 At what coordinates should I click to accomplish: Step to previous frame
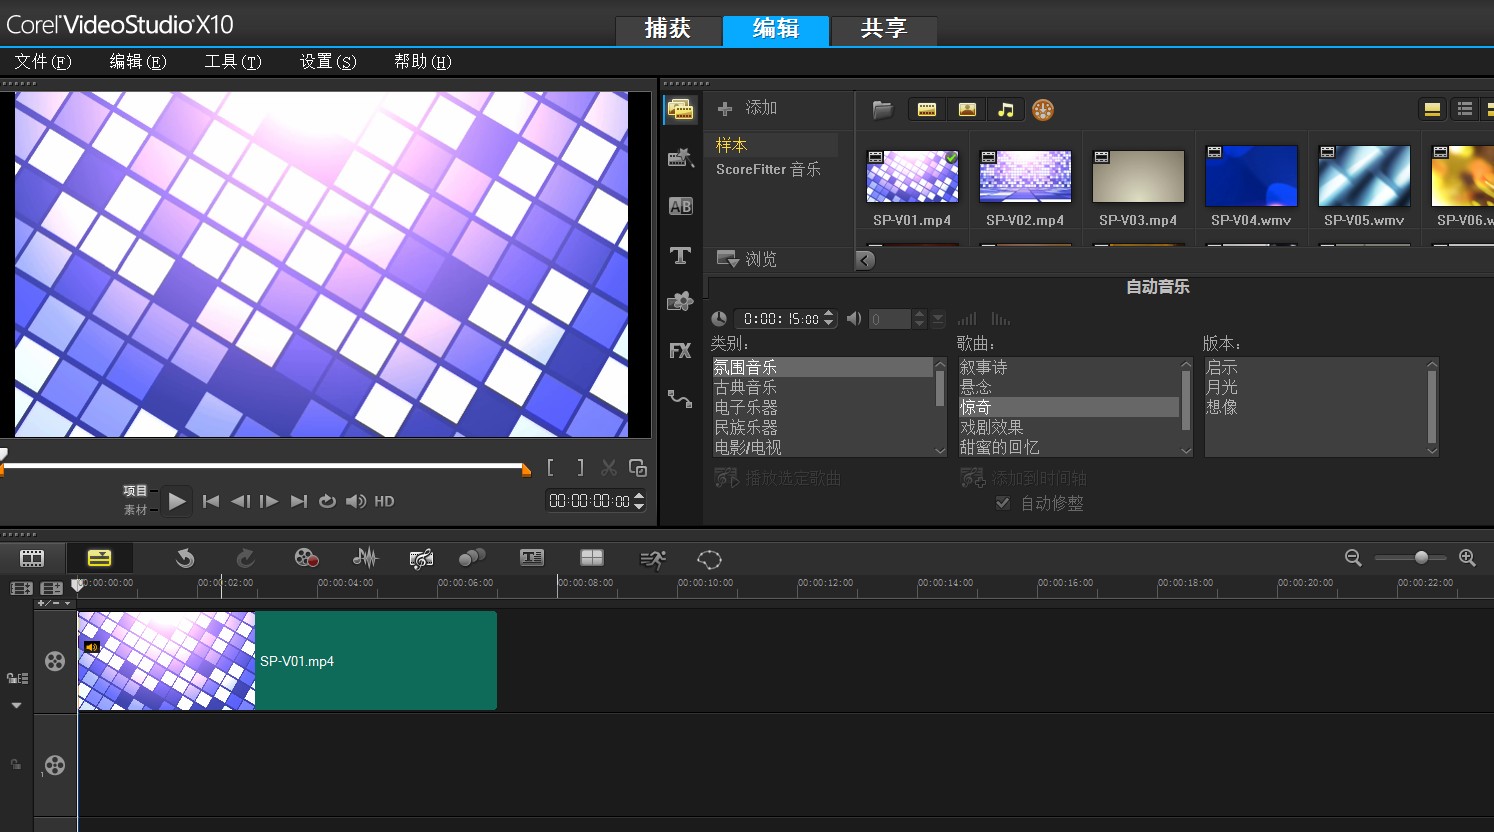pyautogui.click(x=240, y=501)
